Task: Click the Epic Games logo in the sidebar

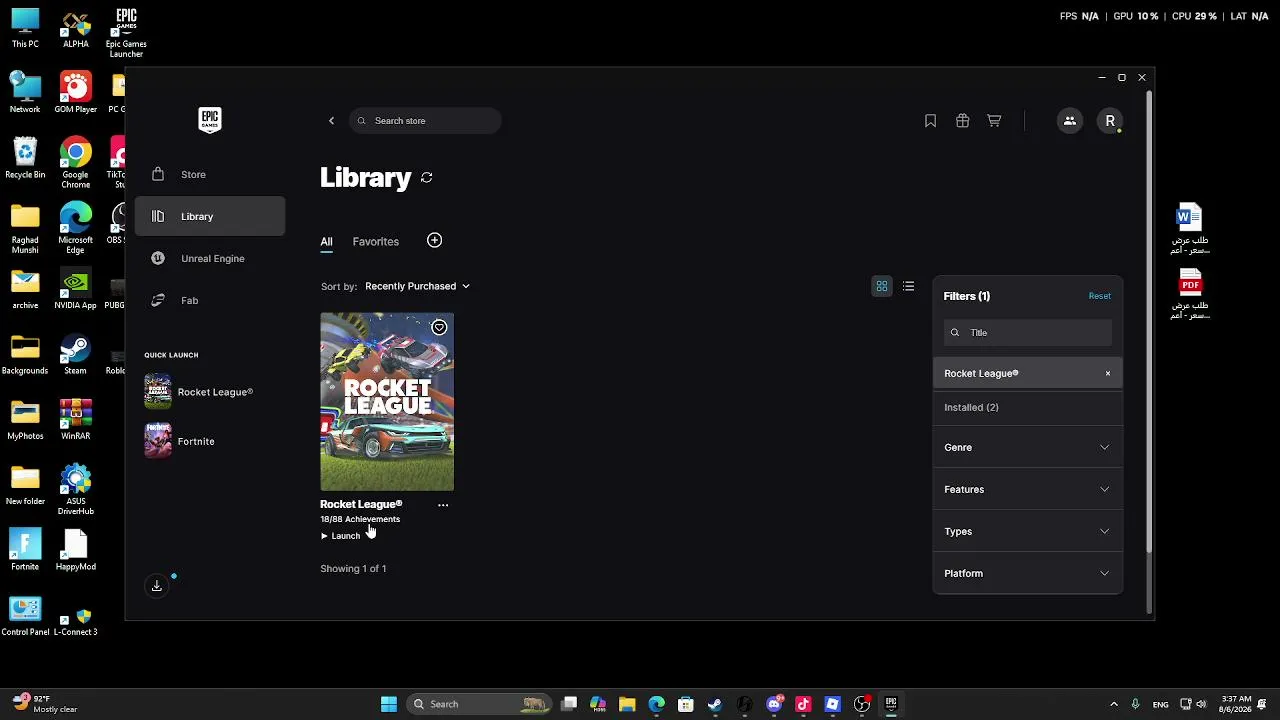Action: coord(209,120)
